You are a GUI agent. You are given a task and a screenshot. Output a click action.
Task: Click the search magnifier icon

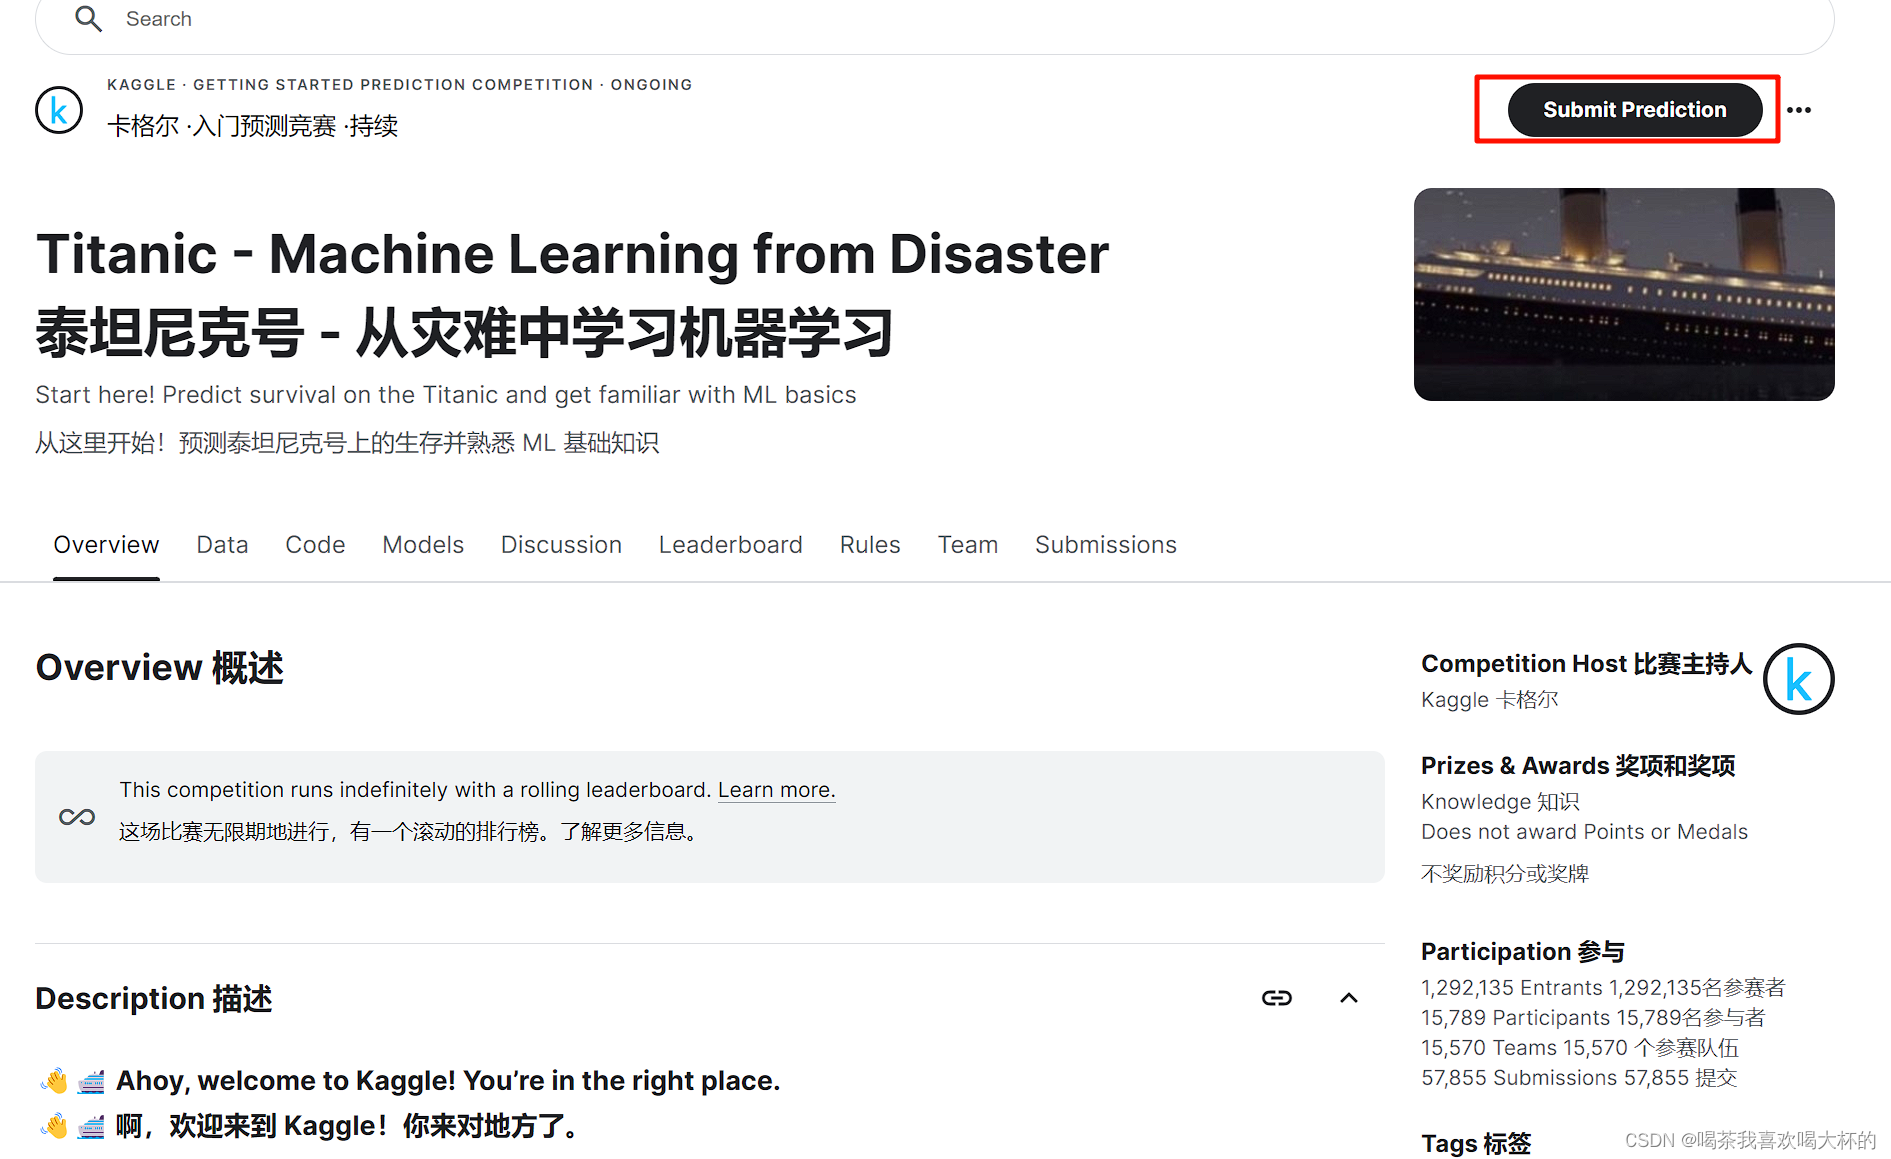pos(88,19)
